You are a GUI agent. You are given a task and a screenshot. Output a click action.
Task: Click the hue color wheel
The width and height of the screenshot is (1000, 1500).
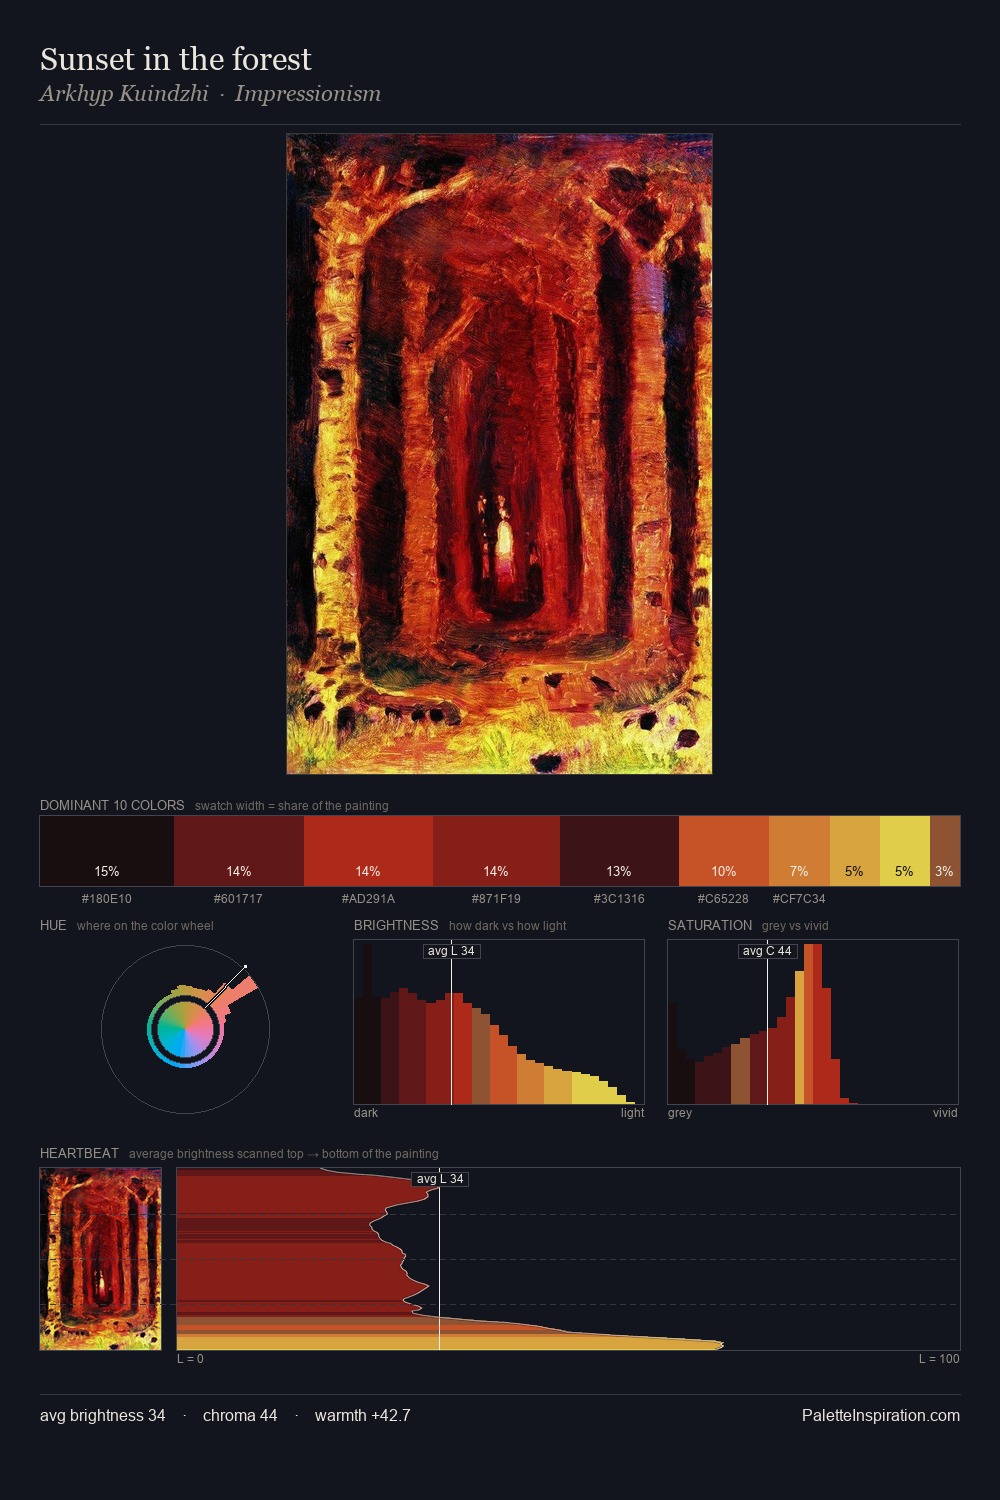[185, 1029]
